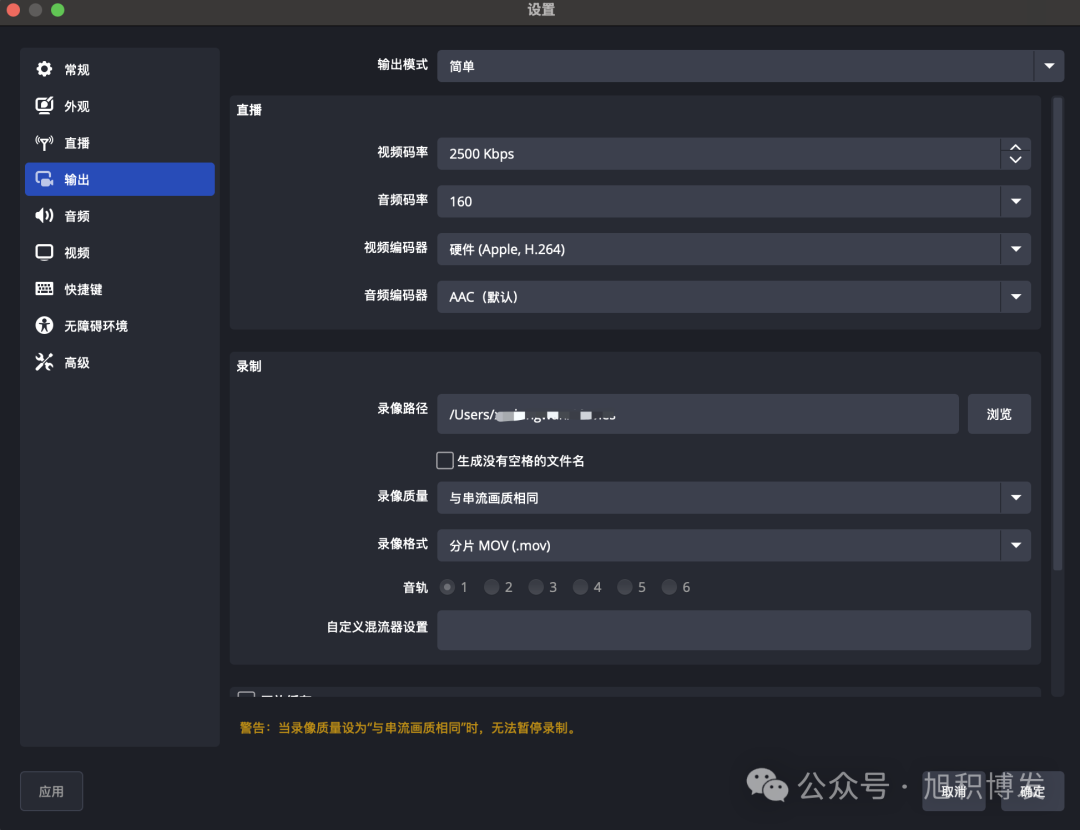Viewport: 1080px width, 830px height.
Task: Open 直播 (Stream) settings via its icon
Action: (44, 142)
